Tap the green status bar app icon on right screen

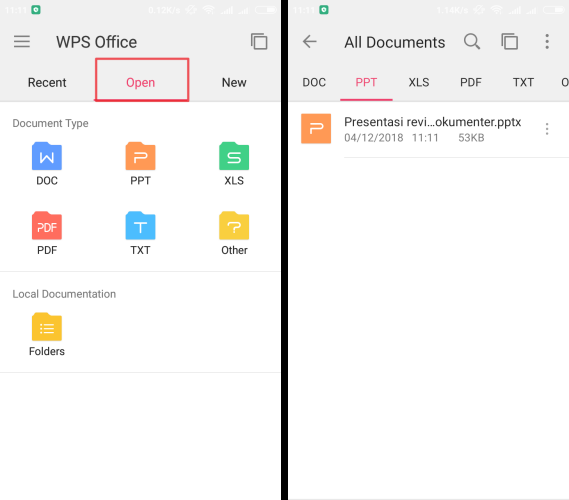tap(324, 10)
